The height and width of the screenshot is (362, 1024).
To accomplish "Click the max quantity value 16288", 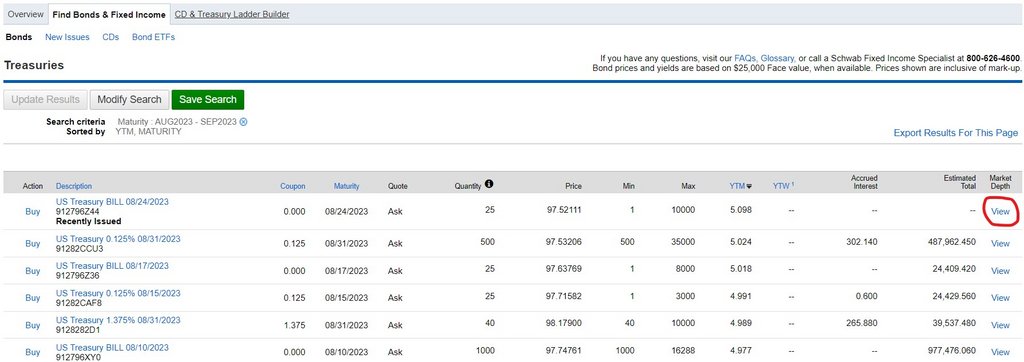I will pyautogui.click(x=683, y=351).
